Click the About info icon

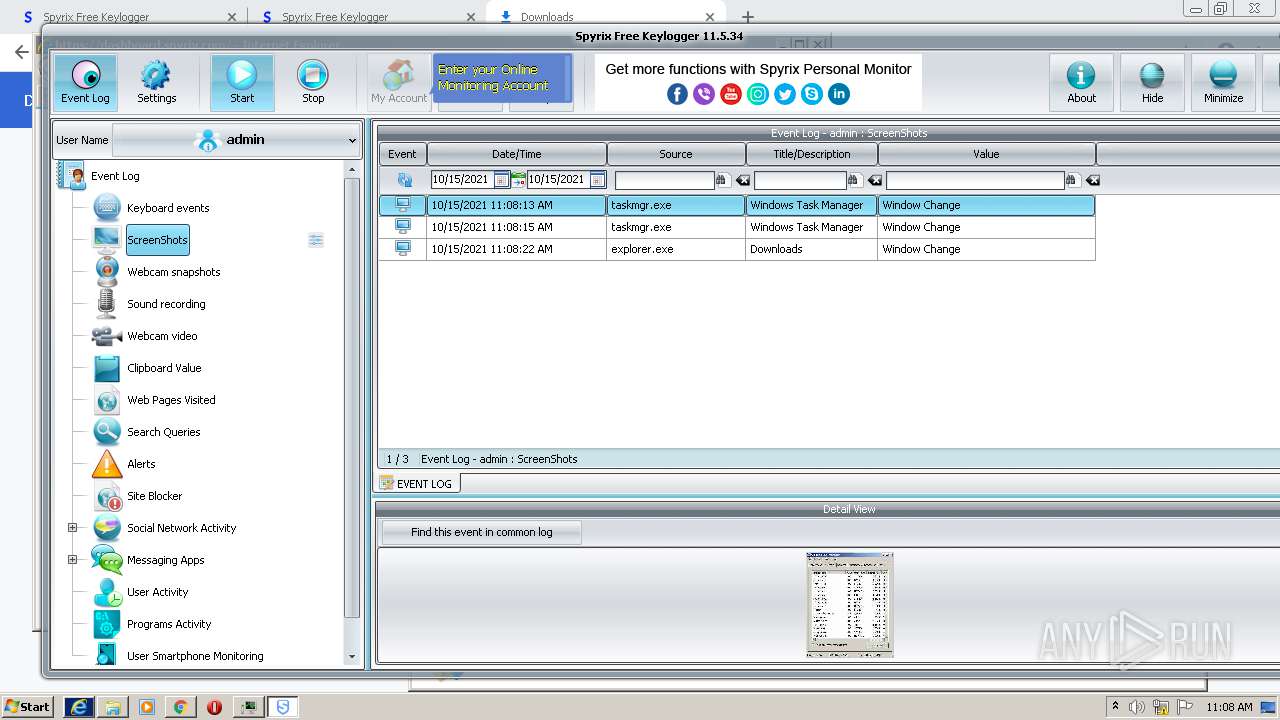(1081, 82)
